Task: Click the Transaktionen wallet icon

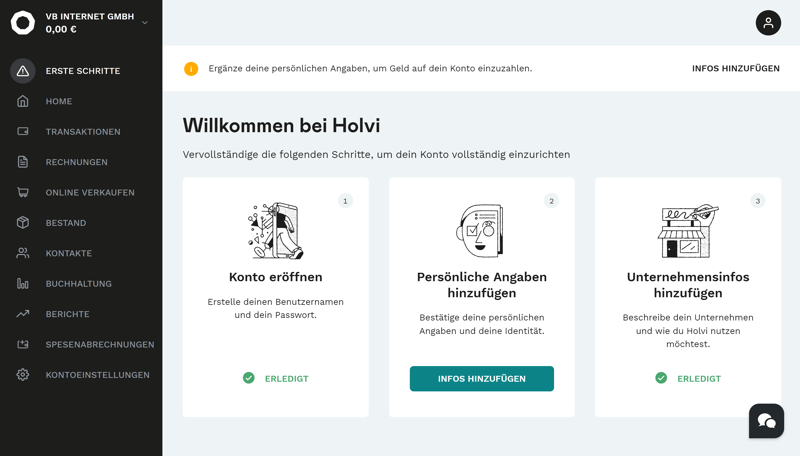Action: point(23,132)
